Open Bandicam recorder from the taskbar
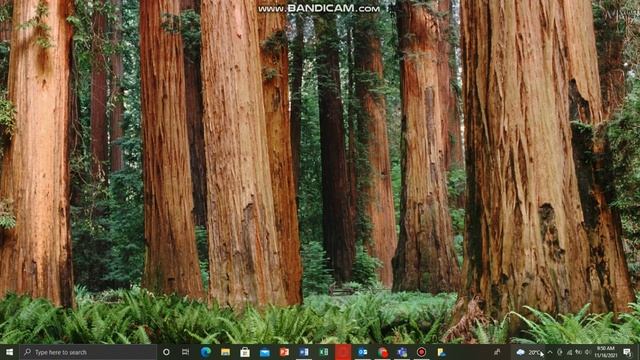 421,352
